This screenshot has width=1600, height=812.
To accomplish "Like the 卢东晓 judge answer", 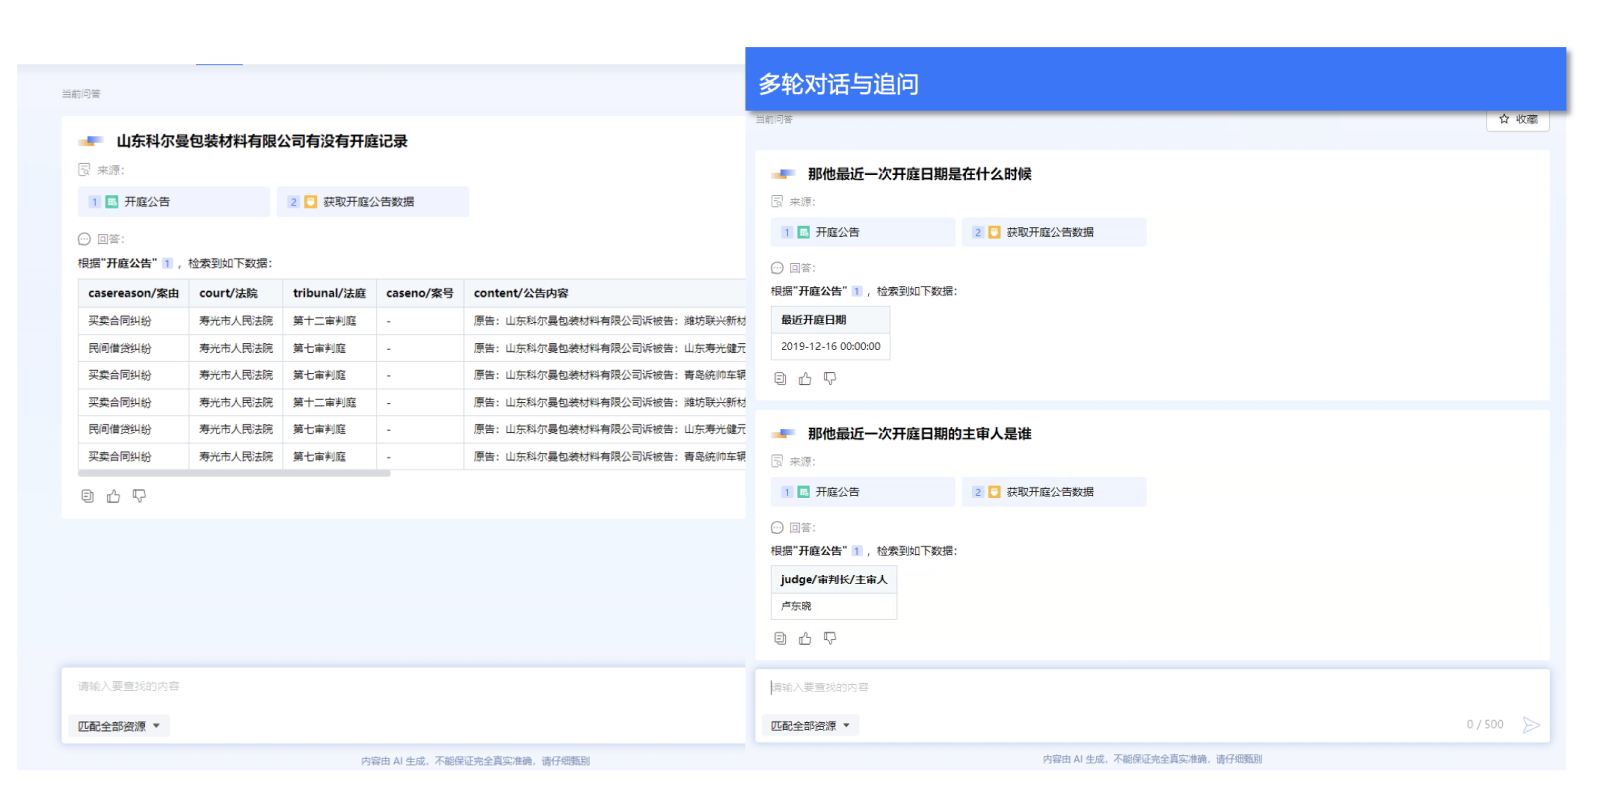I will 805,638.
